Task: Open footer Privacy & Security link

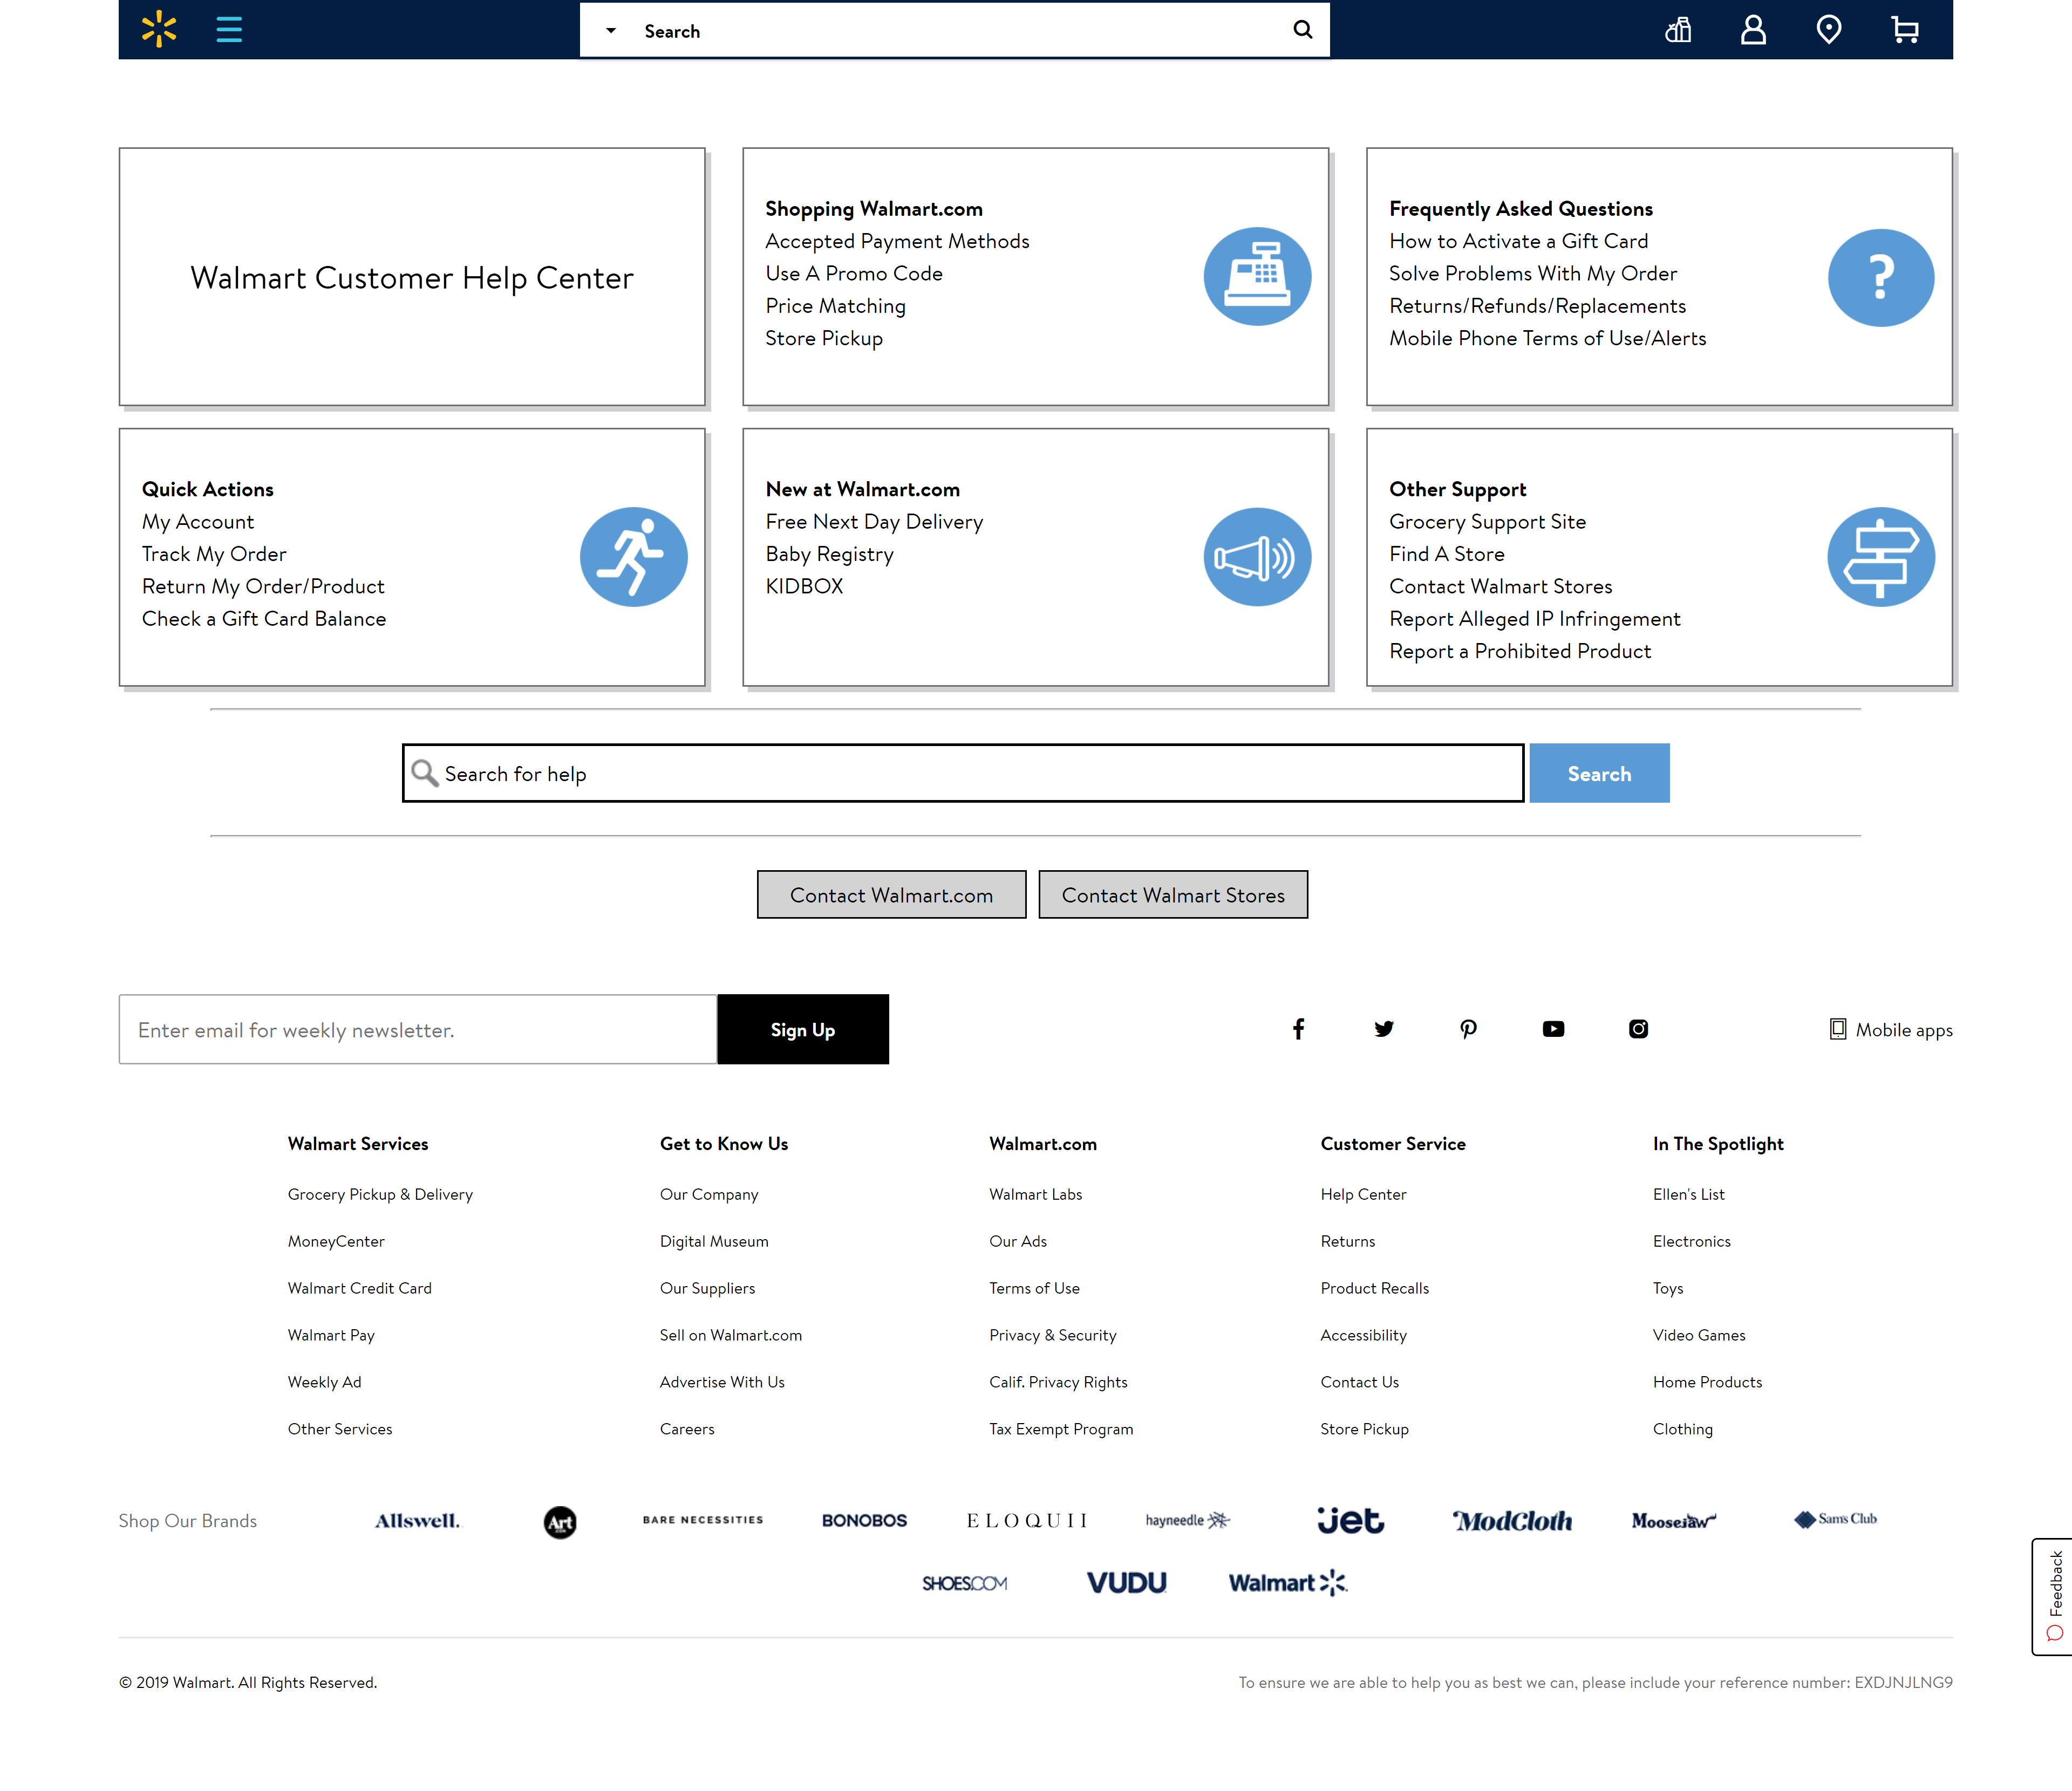Action: click(1053, 1335)
